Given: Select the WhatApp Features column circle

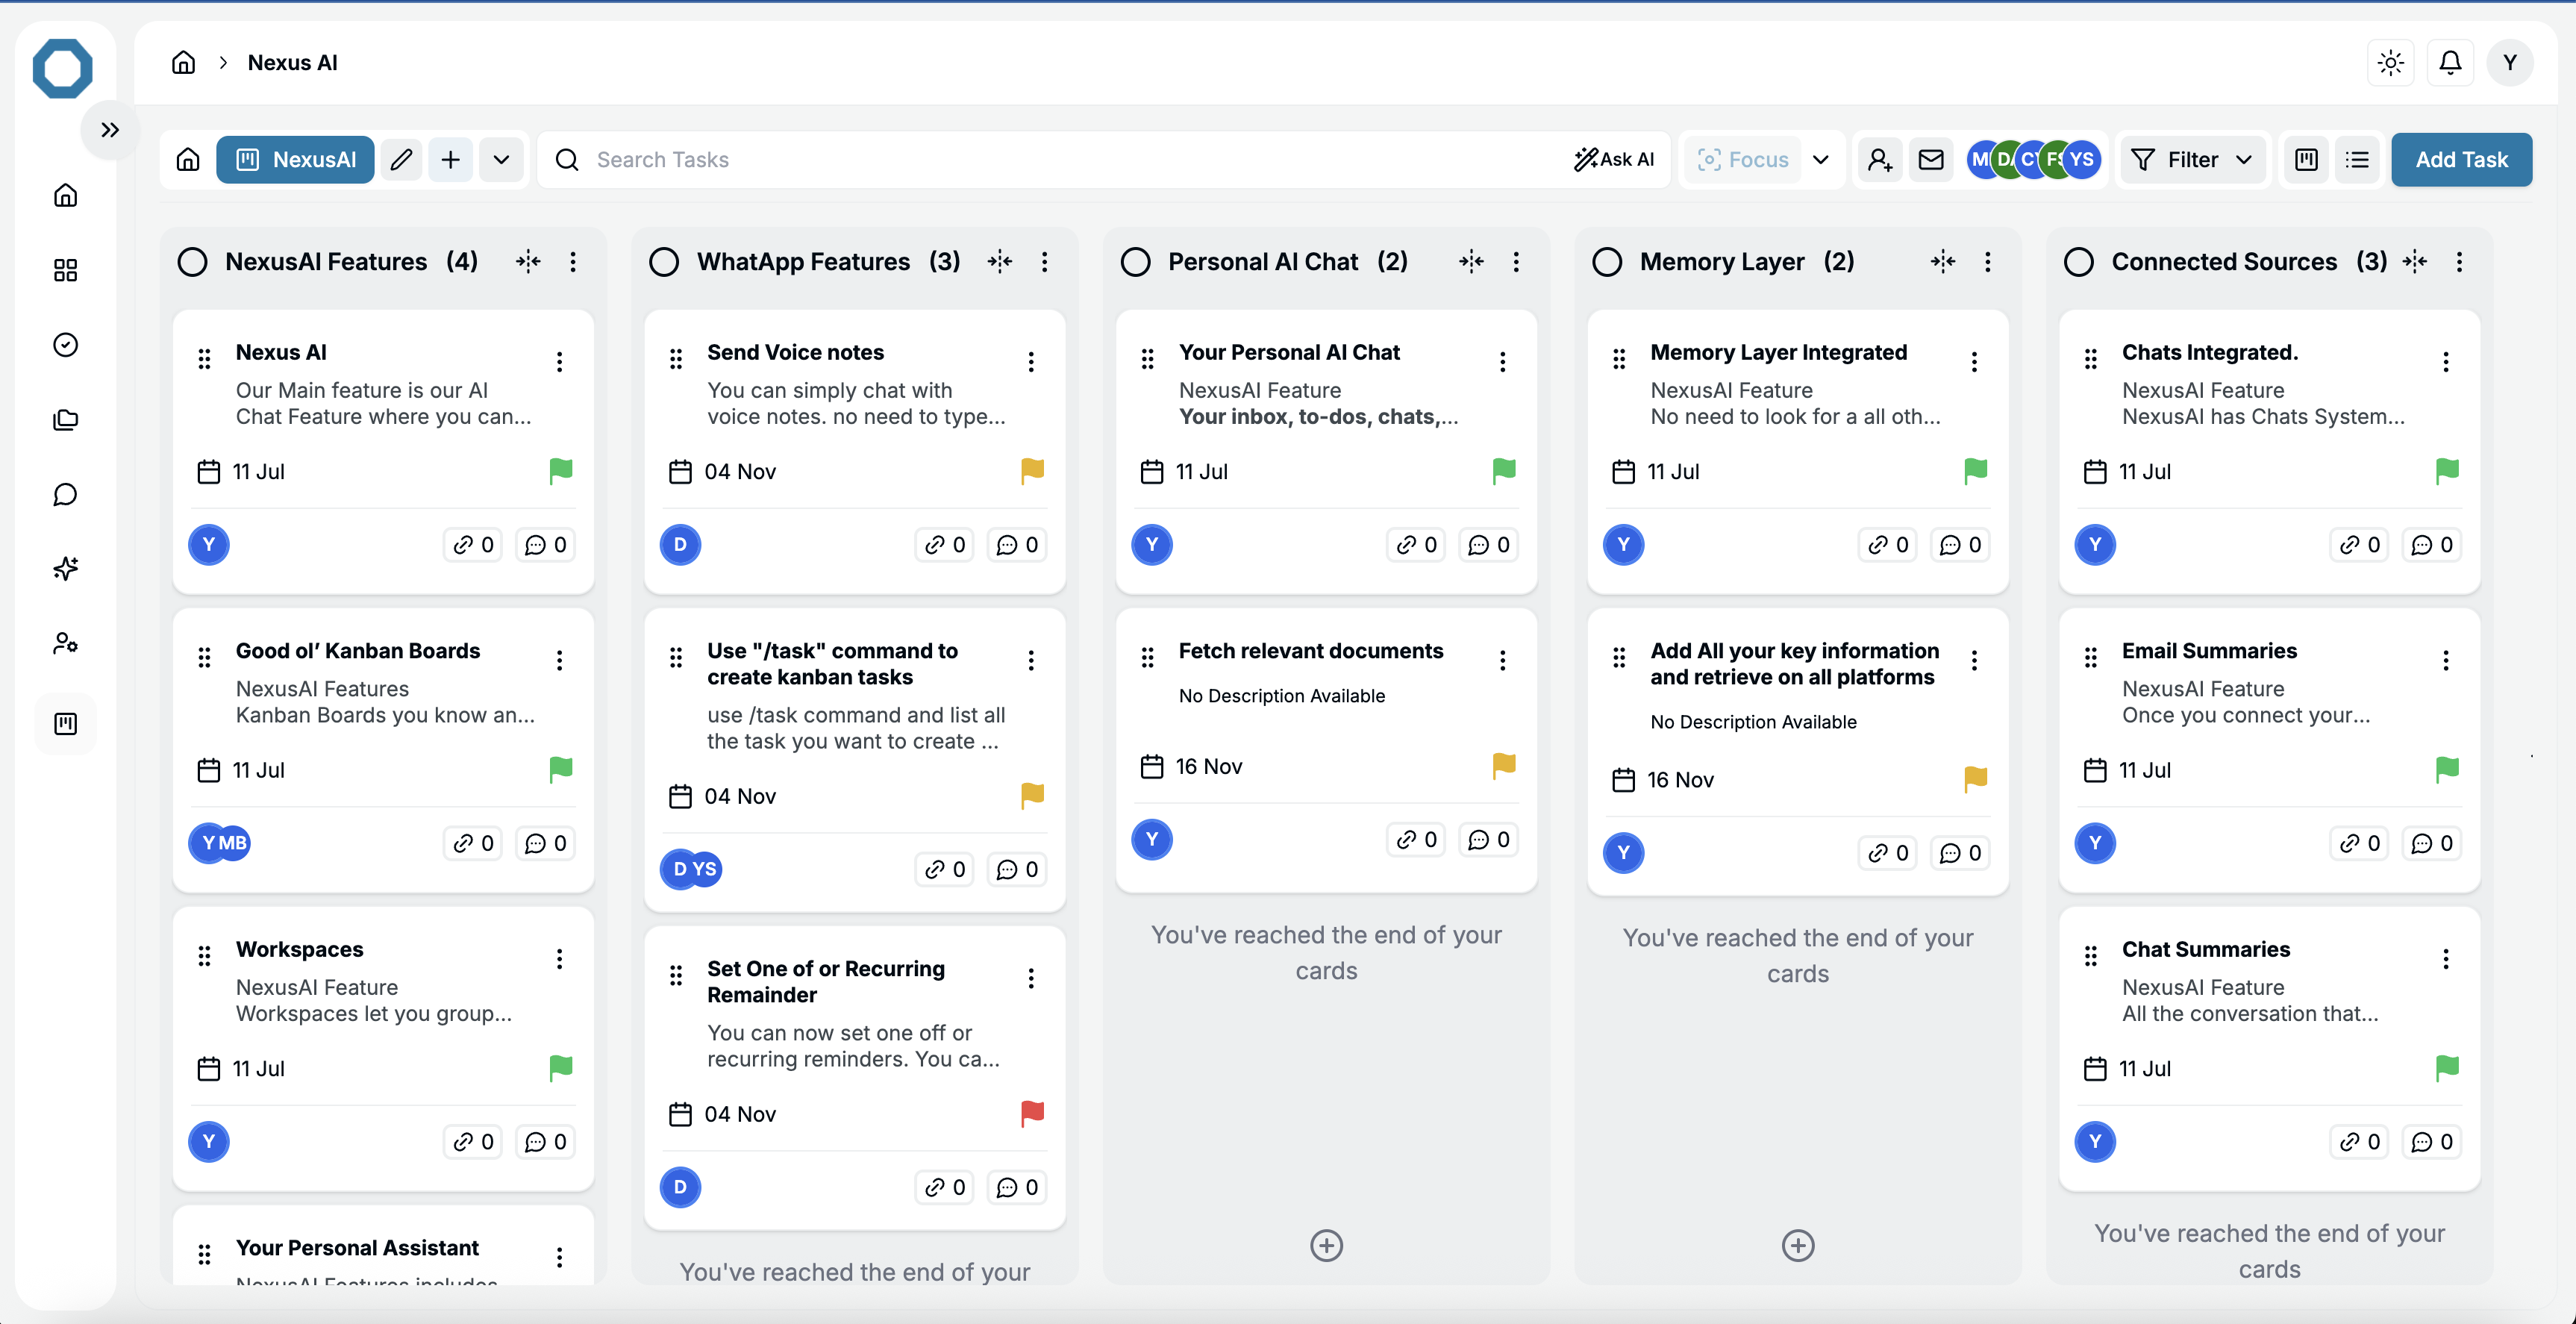Looking at the screenshot, I should tap(664, 262).
